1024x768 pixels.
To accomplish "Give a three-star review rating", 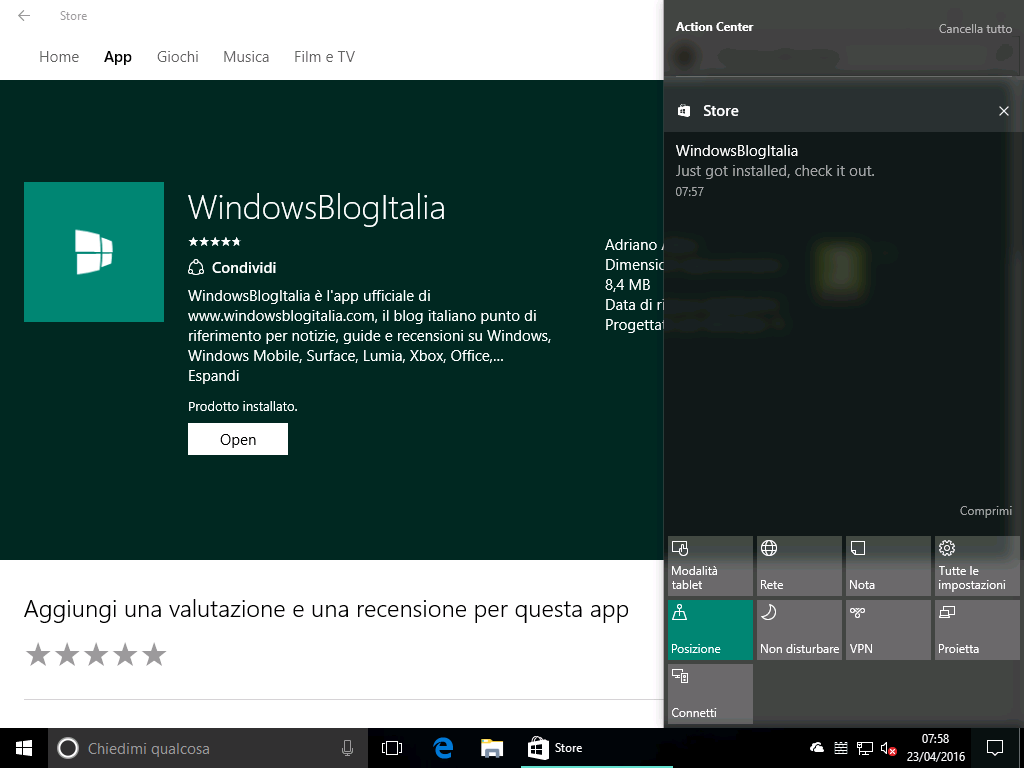I will pos(96,654).
